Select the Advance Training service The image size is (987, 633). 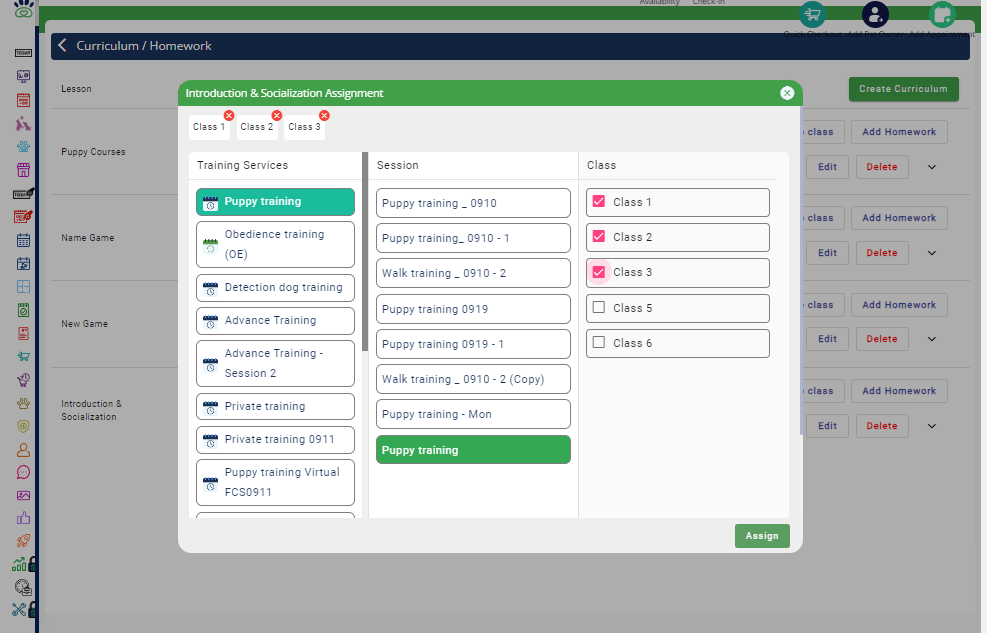275,321
